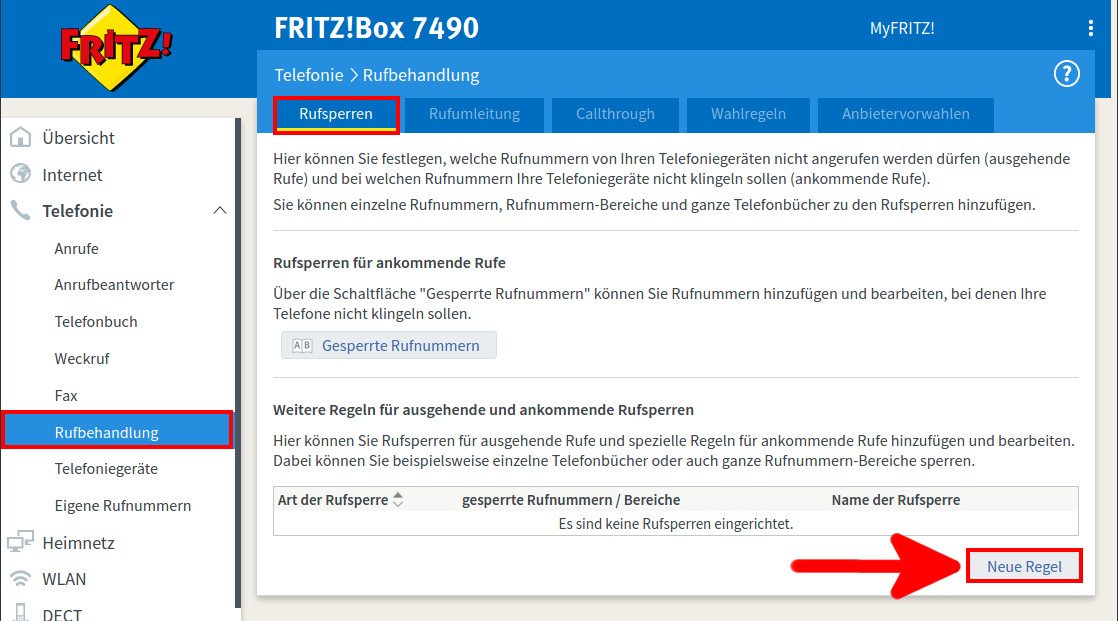
Task: Open Telefoniegeräte in sidebar
Action: point(106,468)
